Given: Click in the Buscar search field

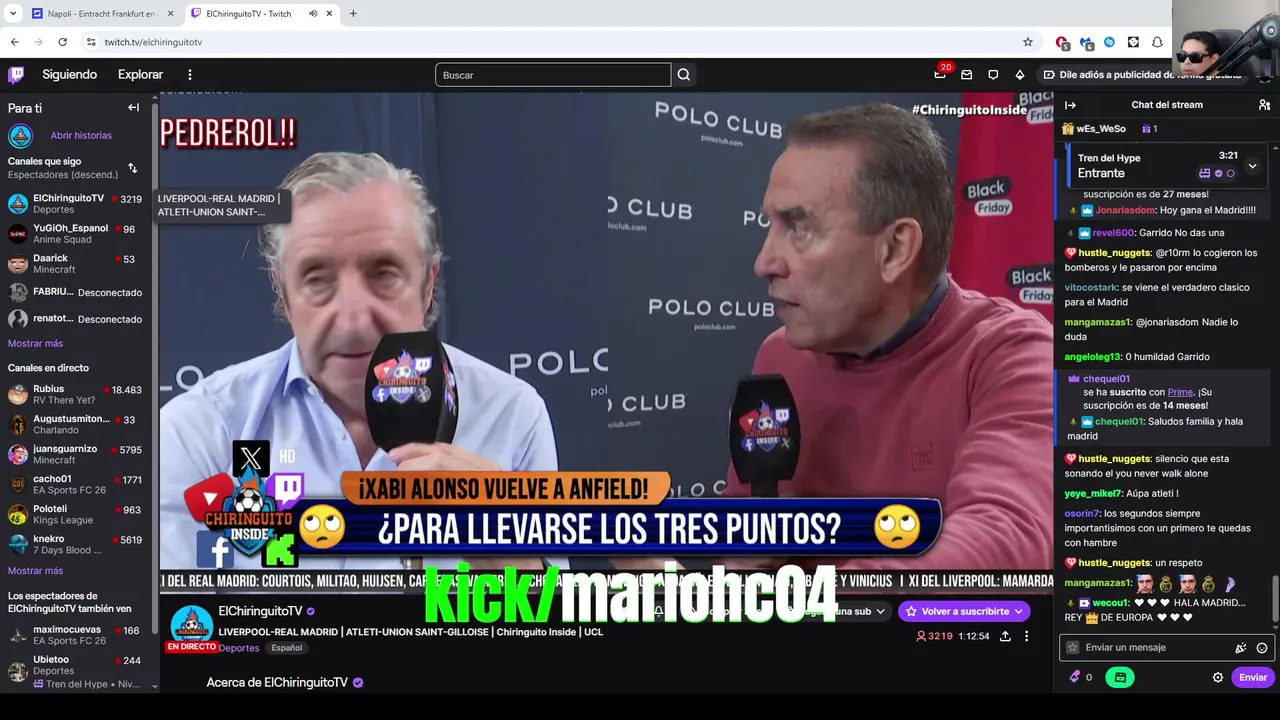Looking at the screenshot, I should pyautogui.click(x=553, y=75).
